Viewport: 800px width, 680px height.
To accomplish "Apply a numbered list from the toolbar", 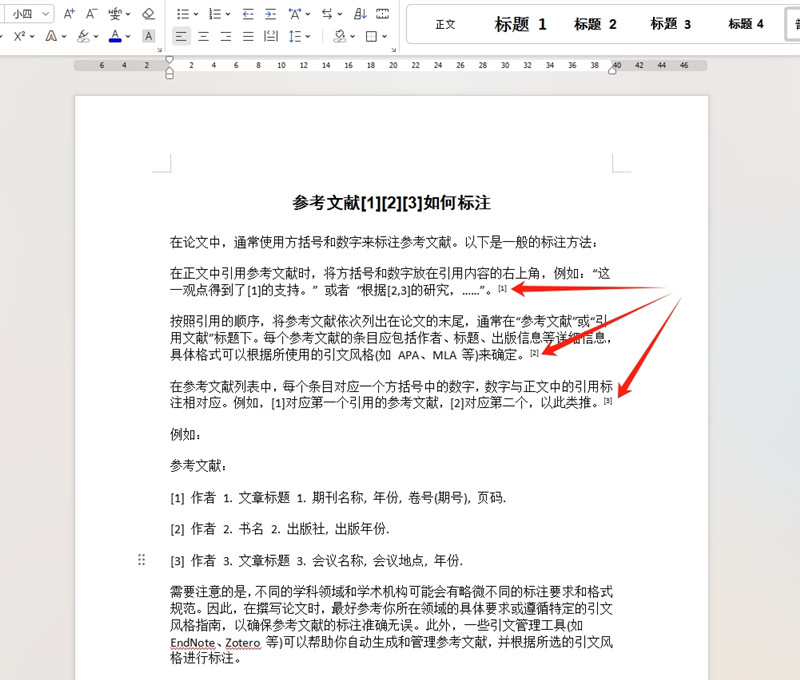I will pyautogui.click(x=213, y=13).
